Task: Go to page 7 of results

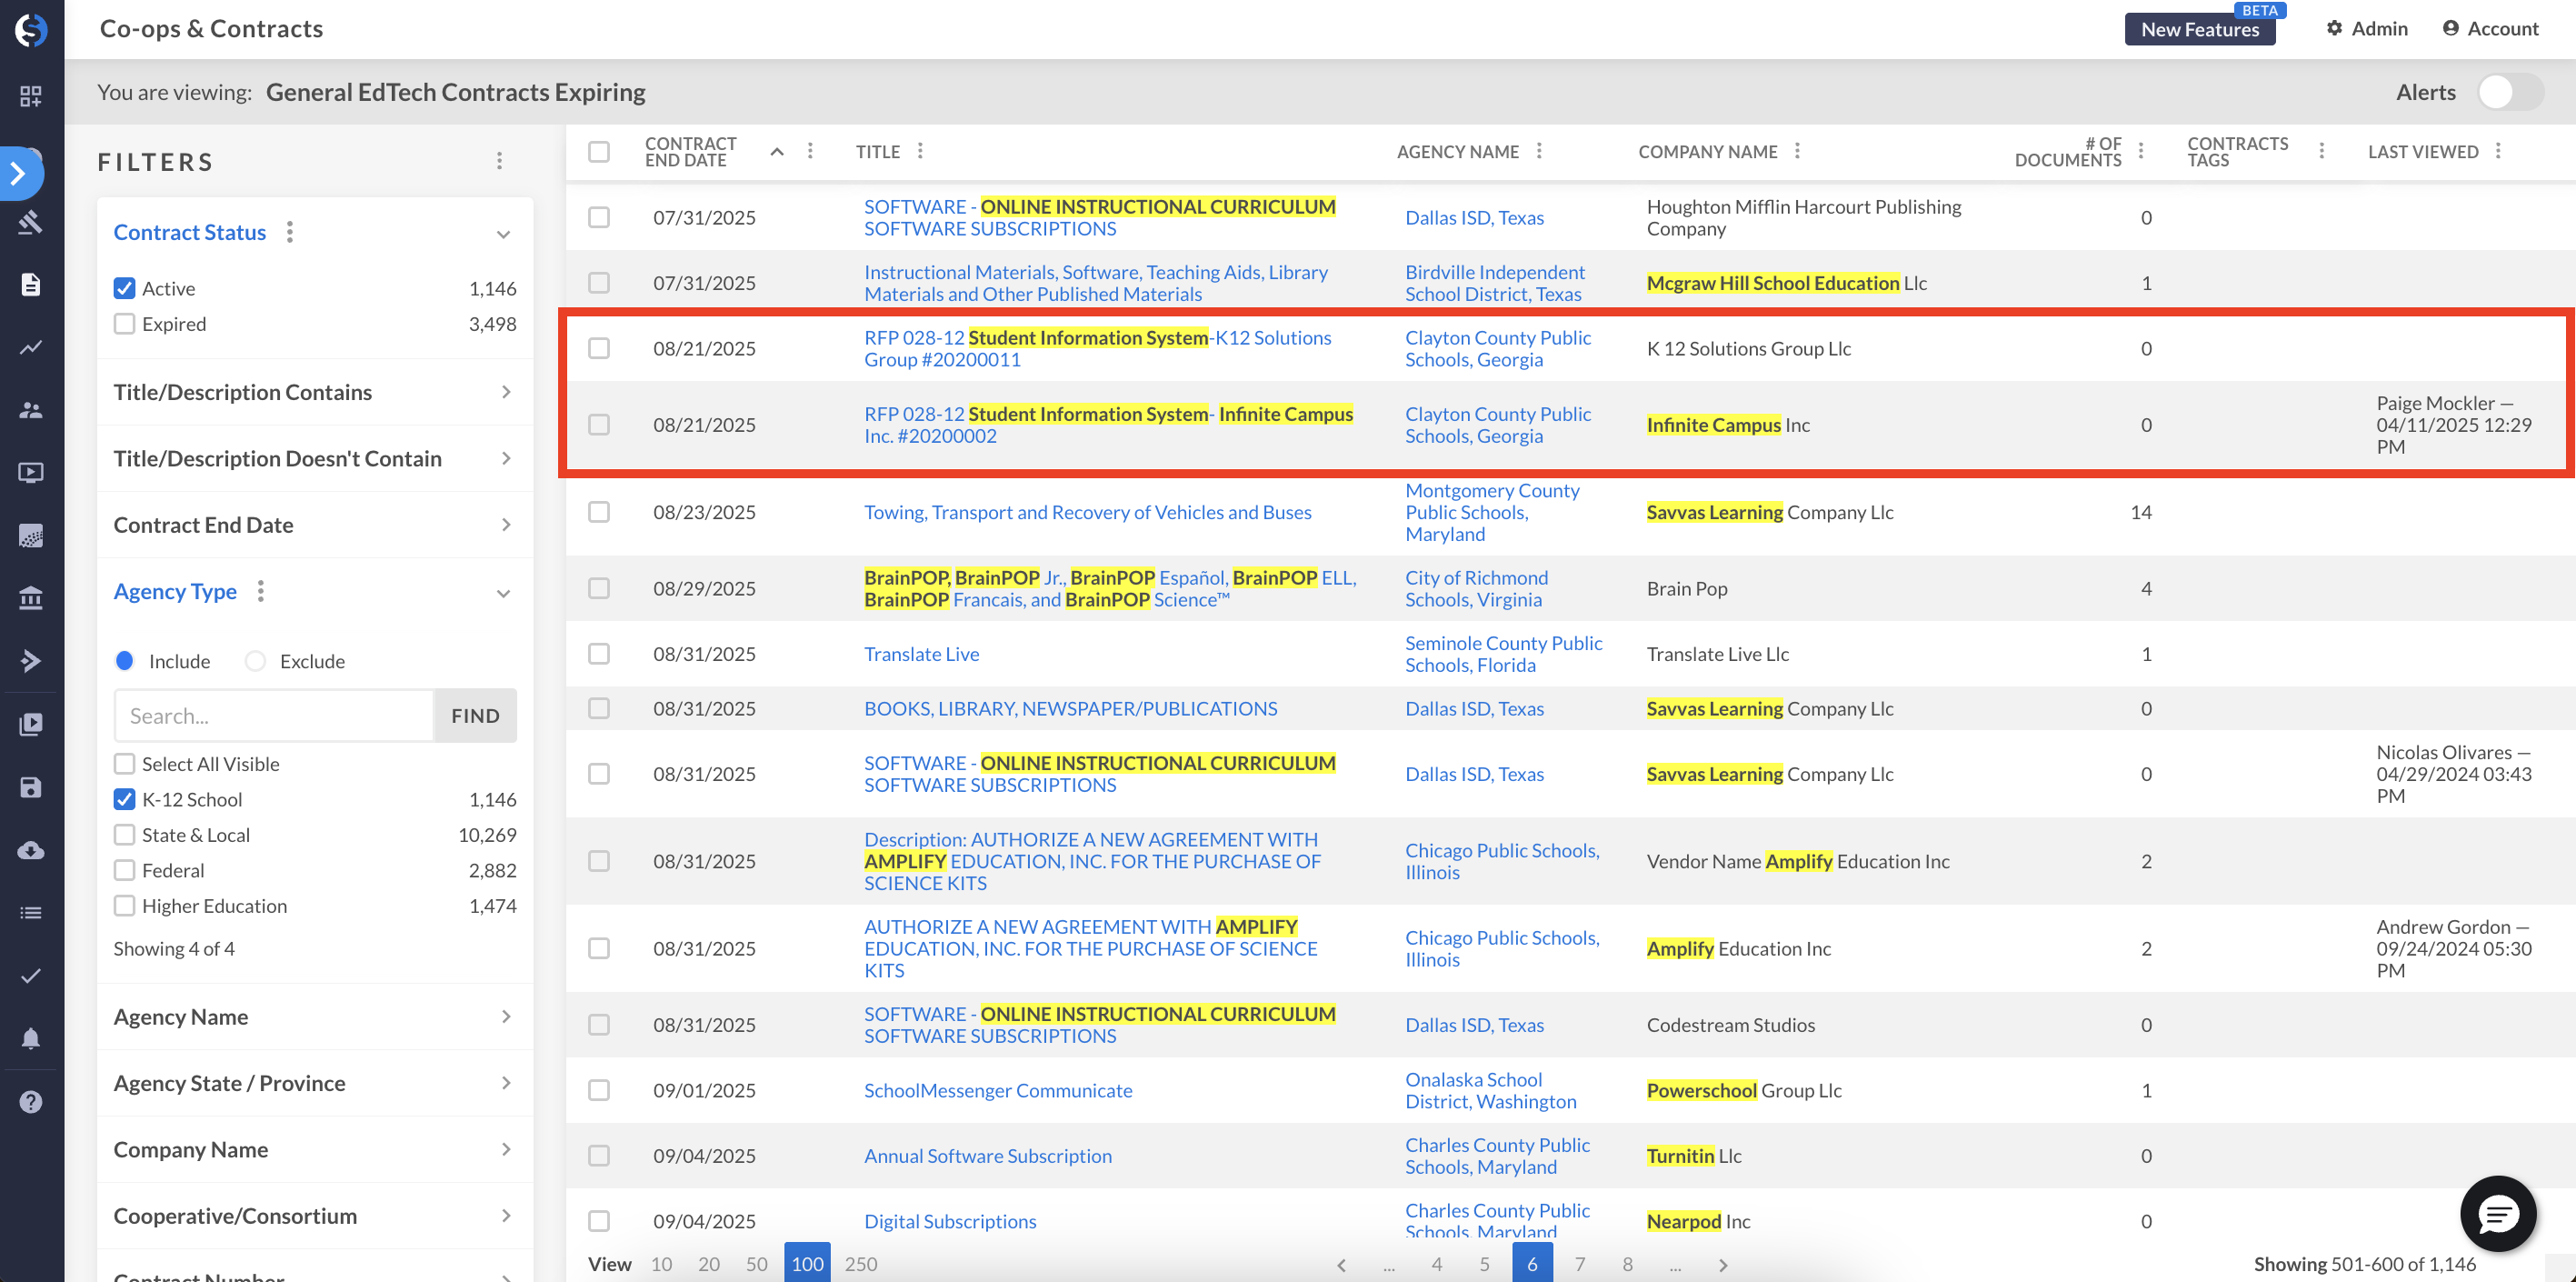Action: (x=1579, y=1263)
